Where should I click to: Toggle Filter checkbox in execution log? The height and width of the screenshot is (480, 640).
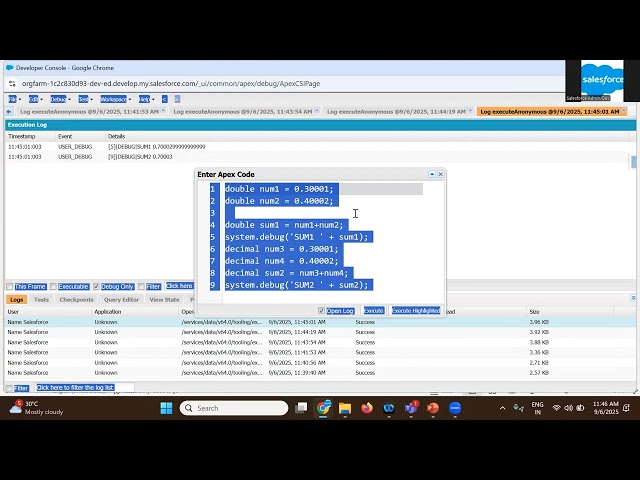point(141,287)
